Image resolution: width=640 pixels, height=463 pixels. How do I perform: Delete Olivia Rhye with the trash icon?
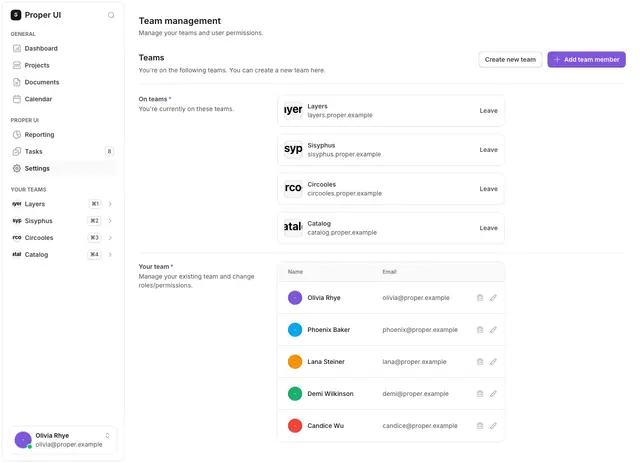[480, 298]
